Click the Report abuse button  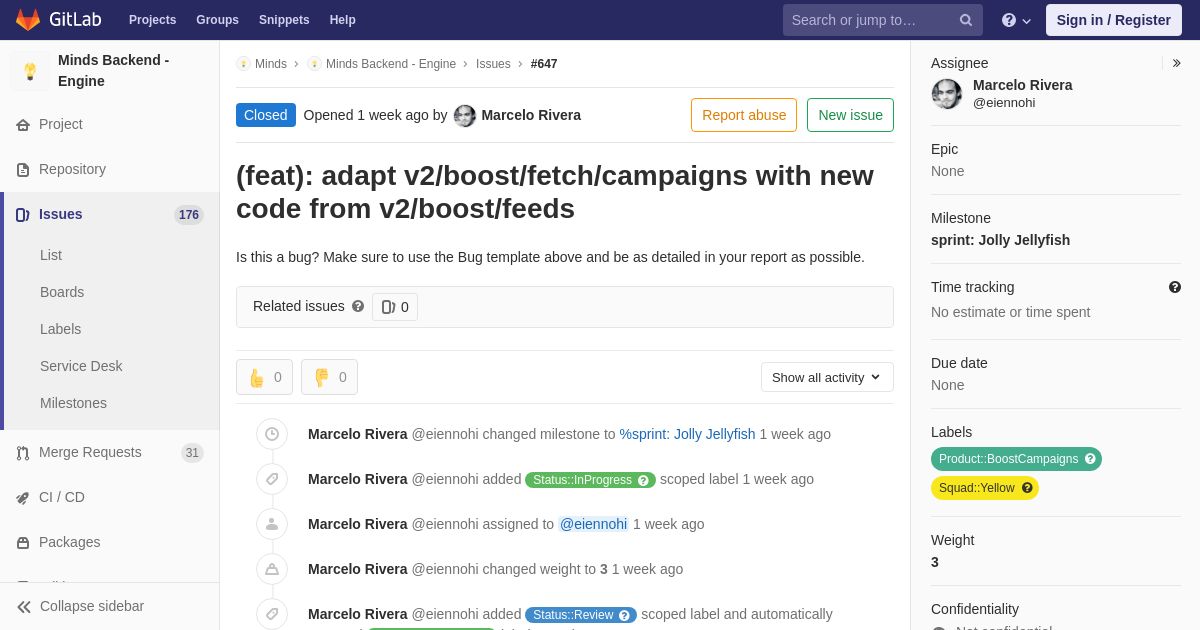coord(744,115)
